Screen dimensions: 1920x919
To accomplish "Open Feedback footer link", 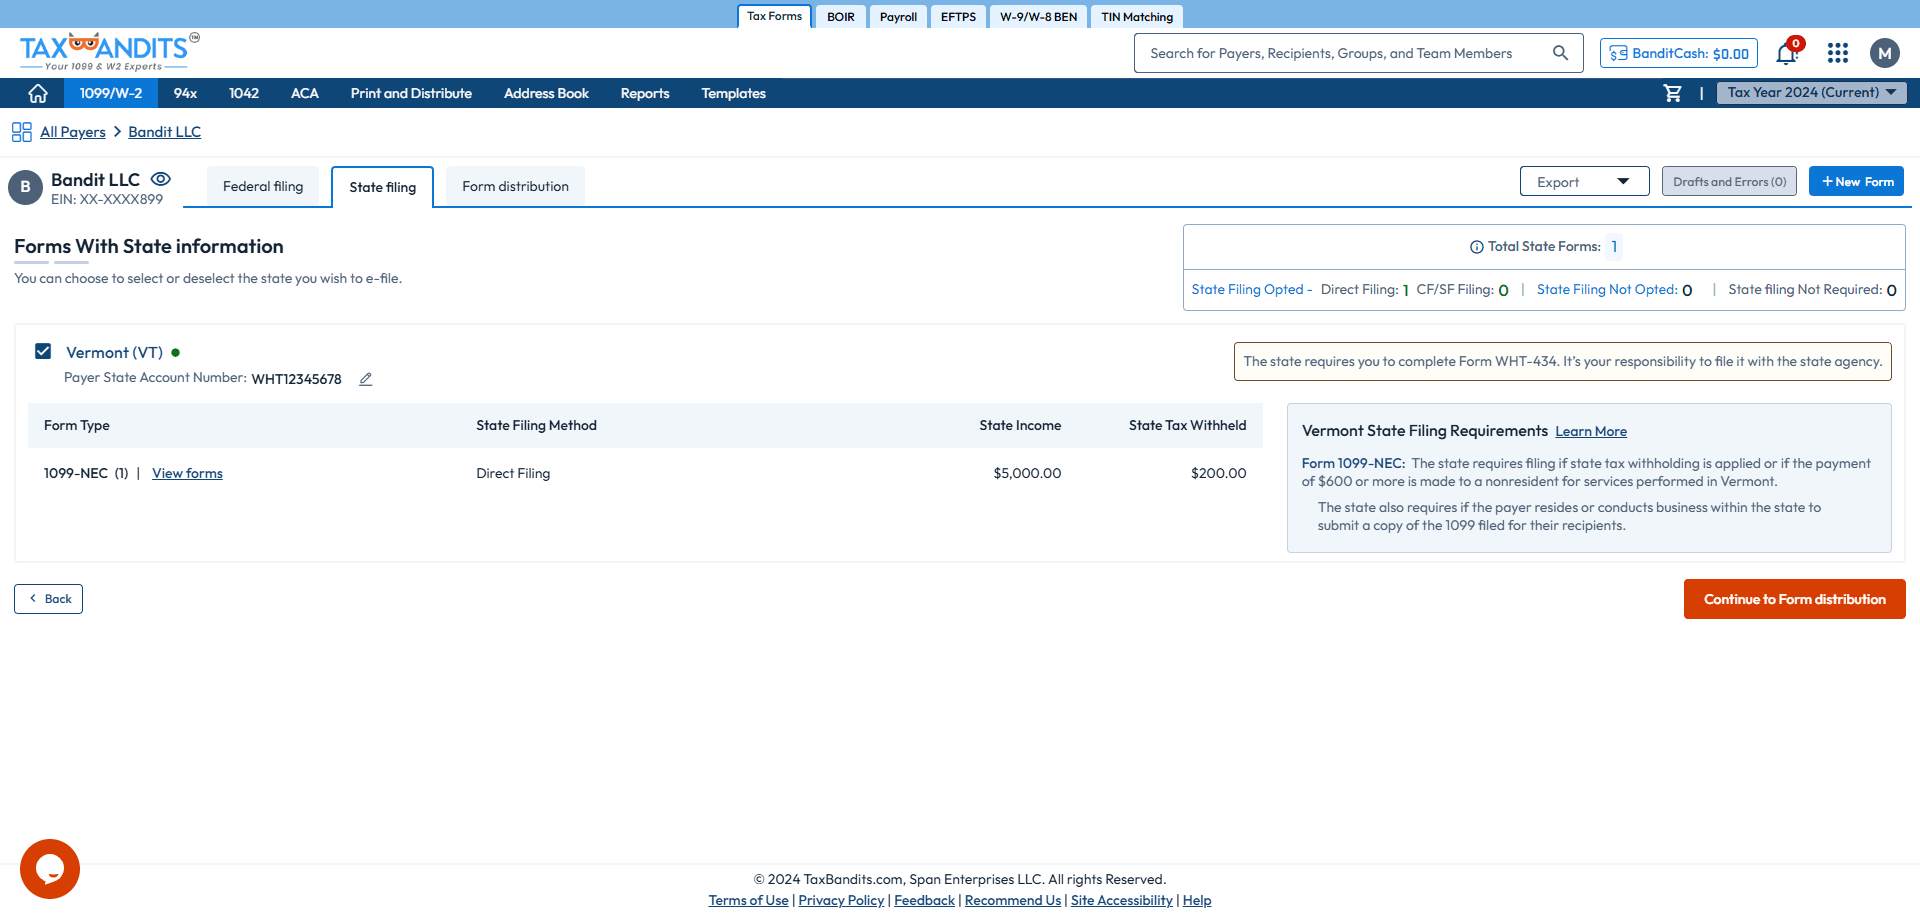I will pyautogui.click(x=924, y=900).
